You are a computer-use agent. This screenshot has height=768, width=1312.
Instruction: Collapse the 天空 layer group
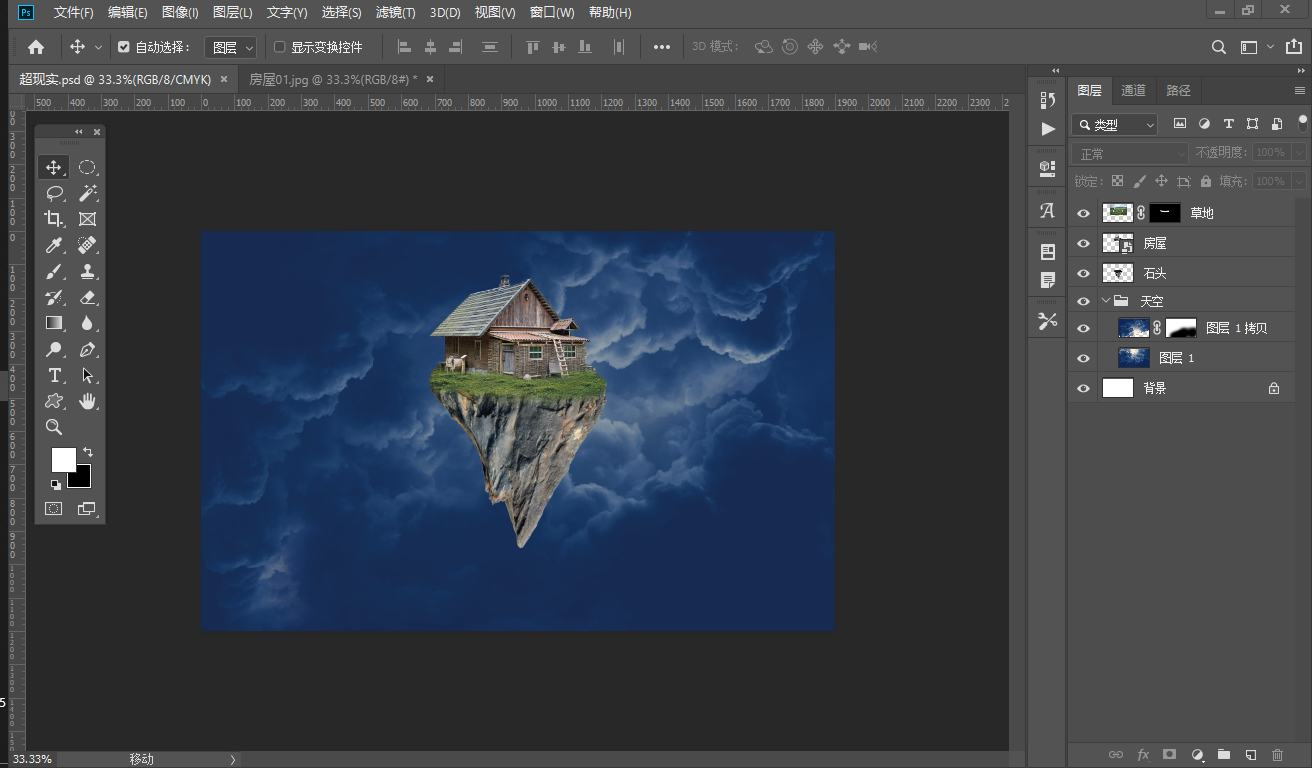pos(1106,301)
